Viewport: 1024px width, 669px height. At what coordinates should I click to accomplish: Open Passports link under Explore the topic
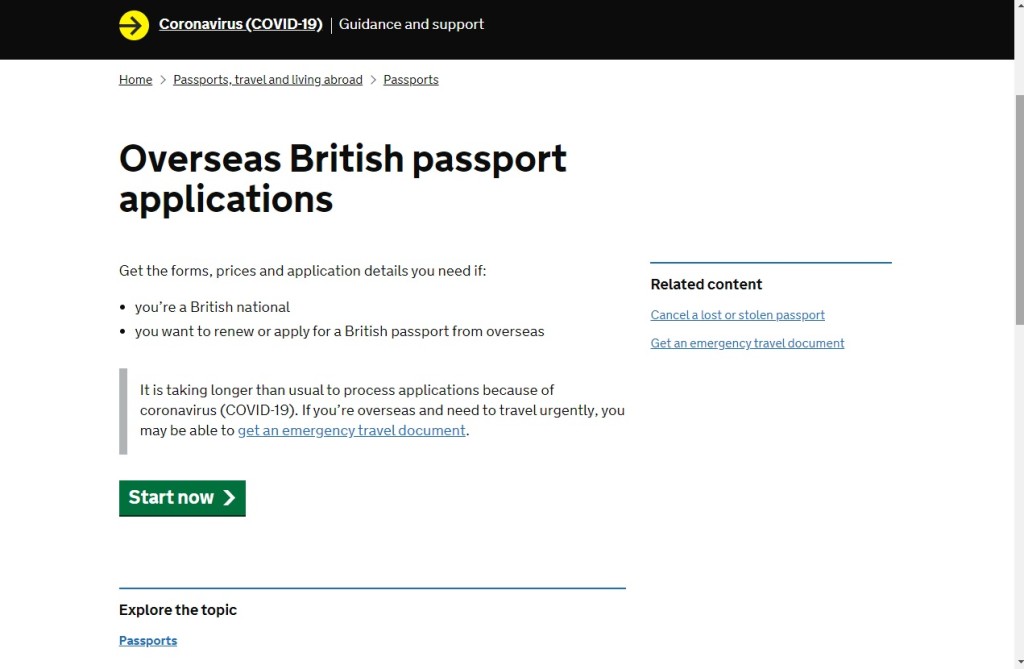pos(148,641)
